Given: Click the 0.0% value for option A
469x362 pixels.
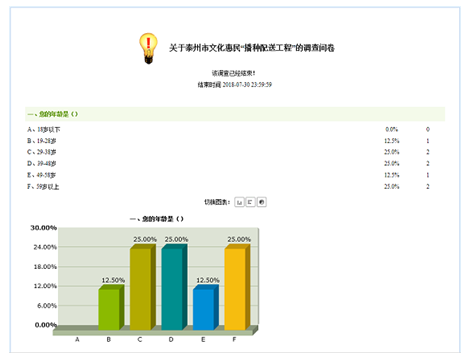Looking at the screenshot, I should tap(392, 129).
